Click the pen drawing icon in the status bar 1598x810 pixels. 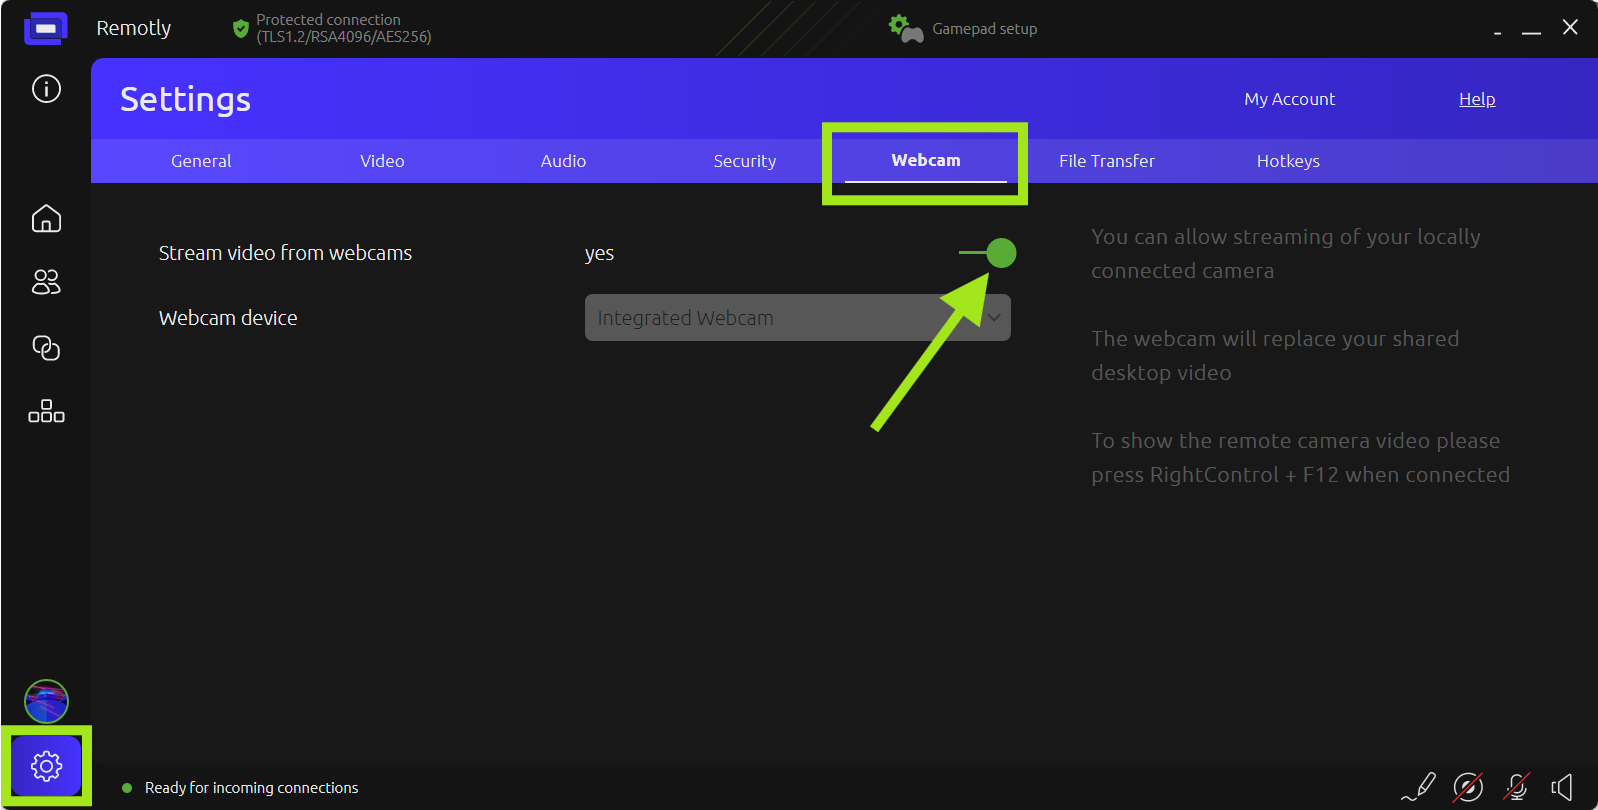pyautogui.click(x=1419, y=787)
